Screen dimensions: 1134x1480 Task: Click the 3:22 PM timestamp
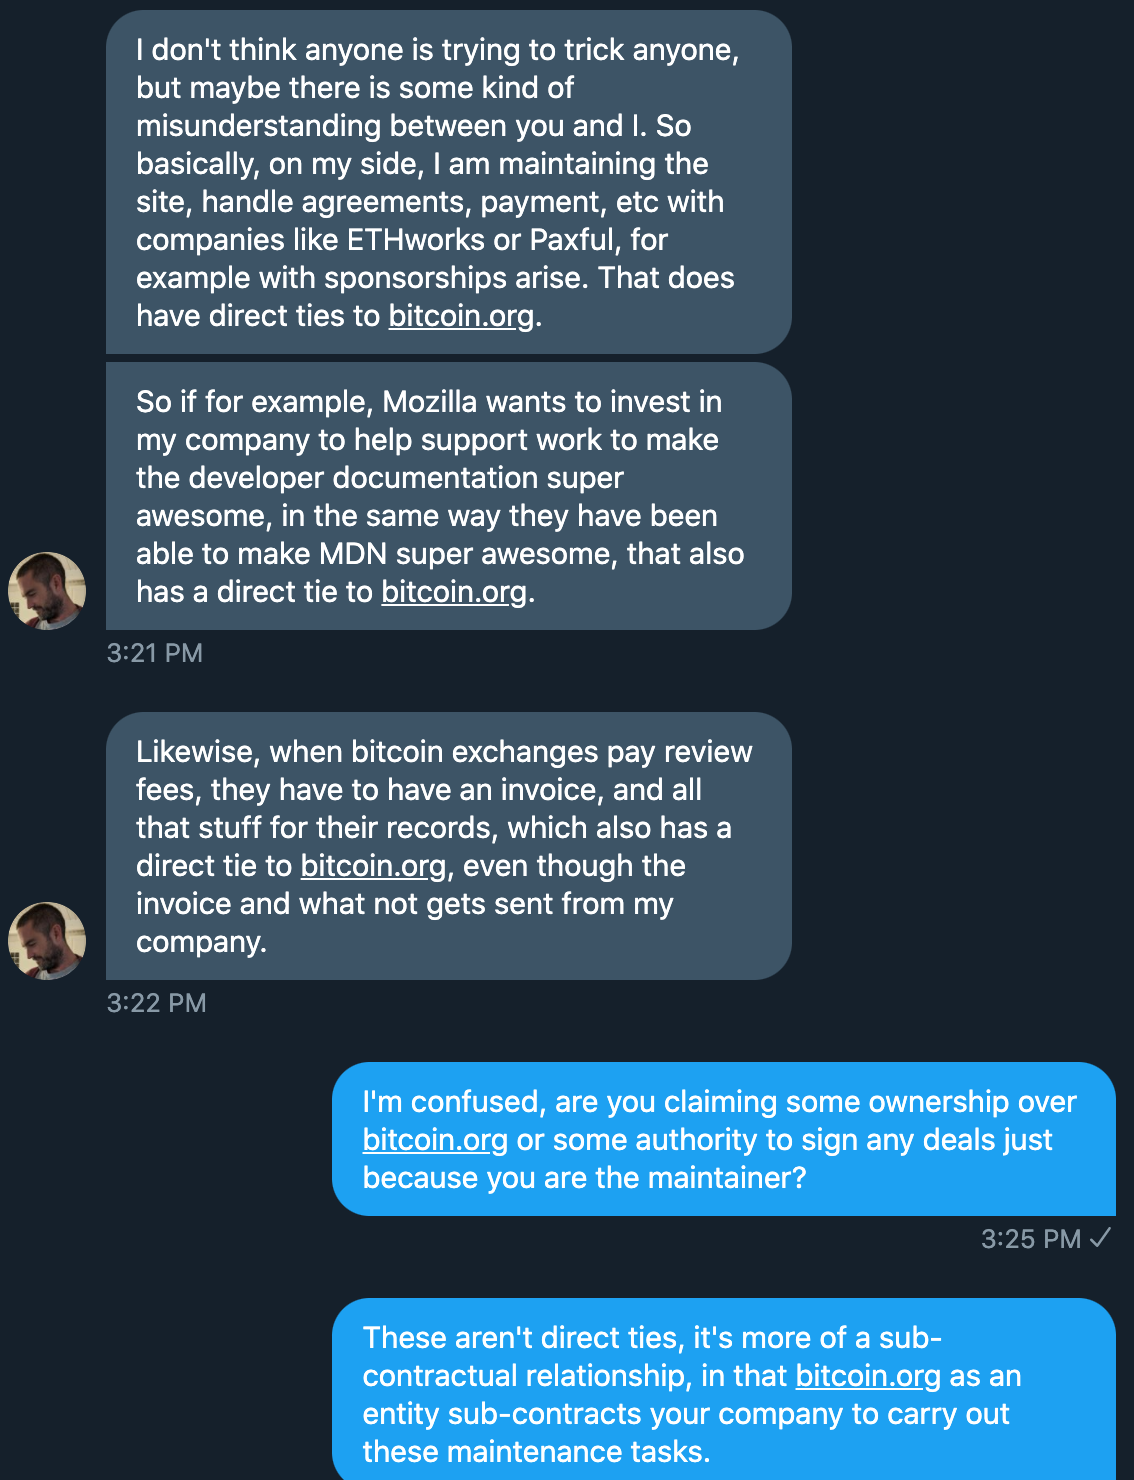155,1003
